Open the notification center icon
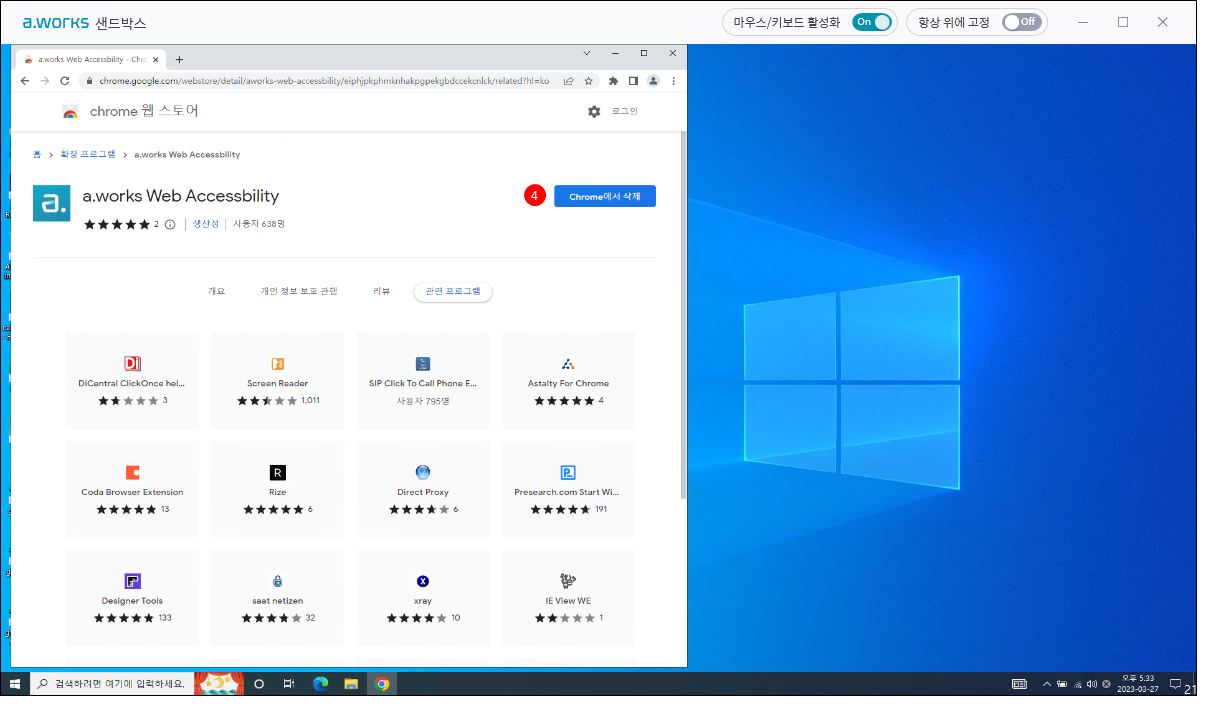The width and height of the screenshot is (1208, 708). pyautogui.click(x=1176, y=684)
